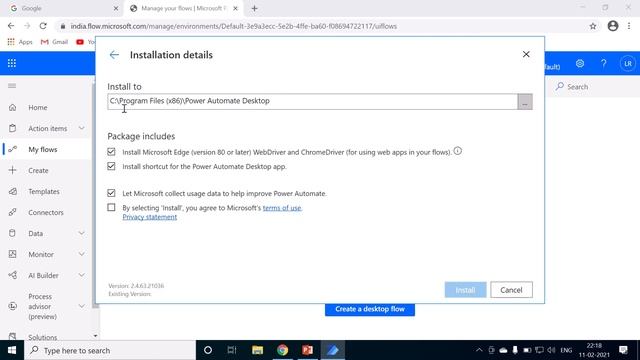Click the browser address bar URL
Viewport: 640px width, 360px height.
coord(233,26)
